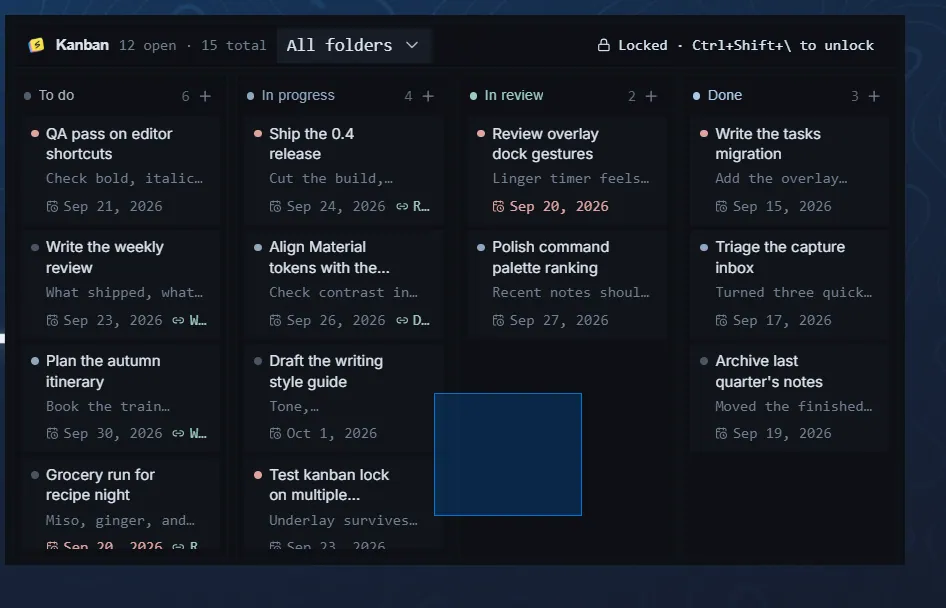Select the "Write the weekly review" card title

point(105,257)
